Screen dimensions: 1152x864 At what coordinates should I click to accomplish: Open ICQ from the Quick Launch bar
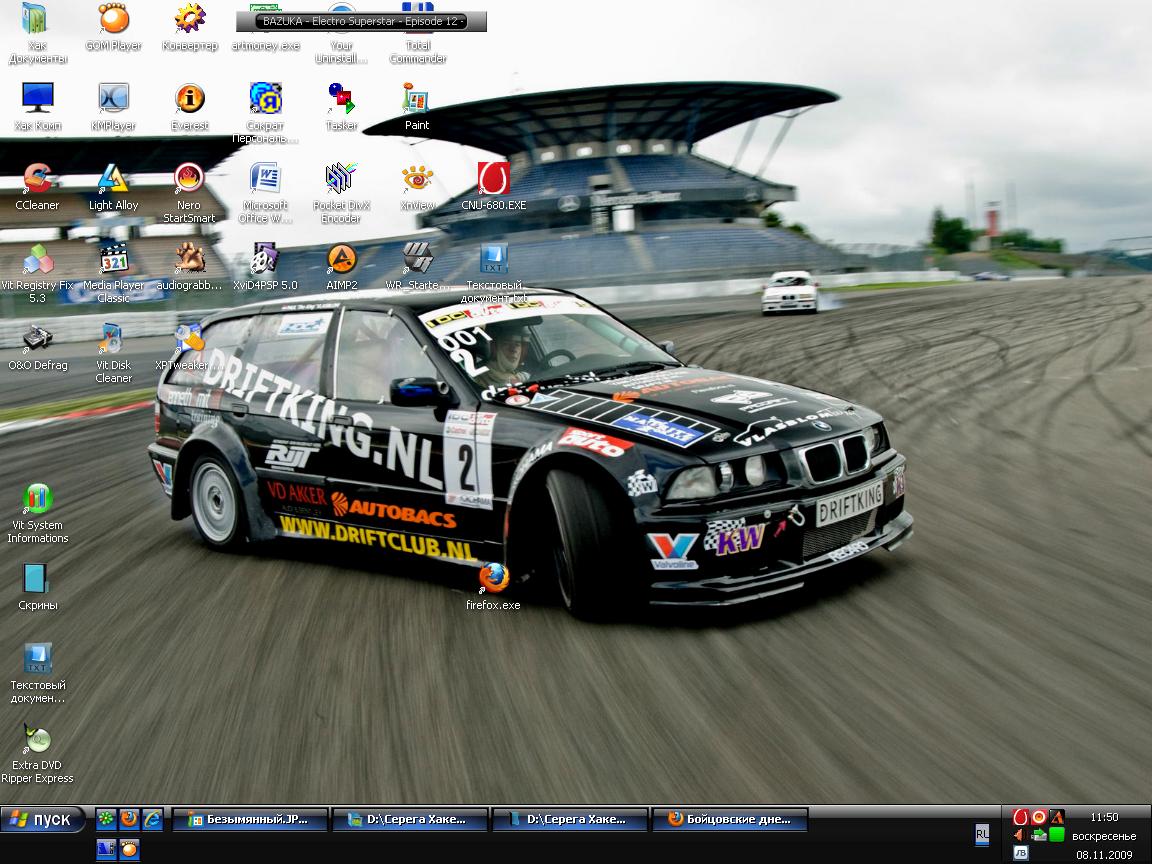107,818
